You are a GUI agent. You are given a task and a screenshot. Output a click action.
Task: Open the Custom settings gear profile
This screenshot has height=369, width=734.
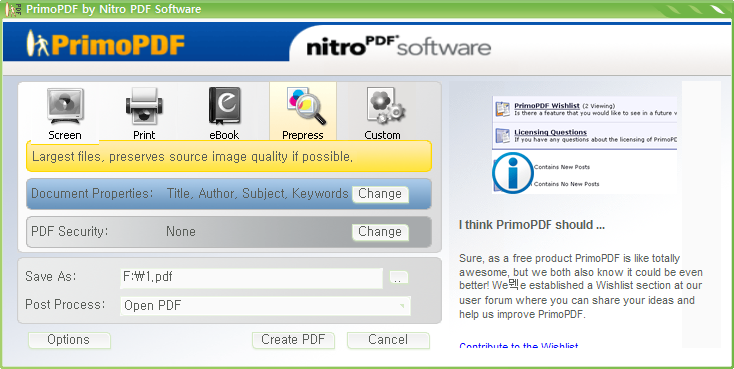(x=385, y=107)
